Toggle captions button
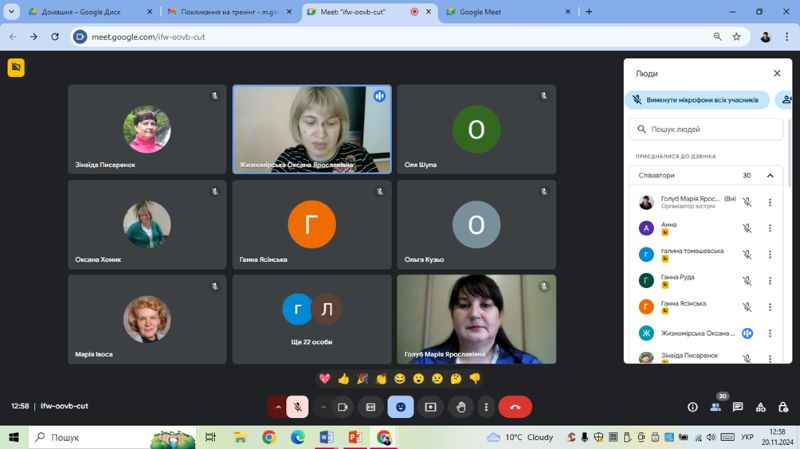The image size is (800, 449). coord(370,407)
